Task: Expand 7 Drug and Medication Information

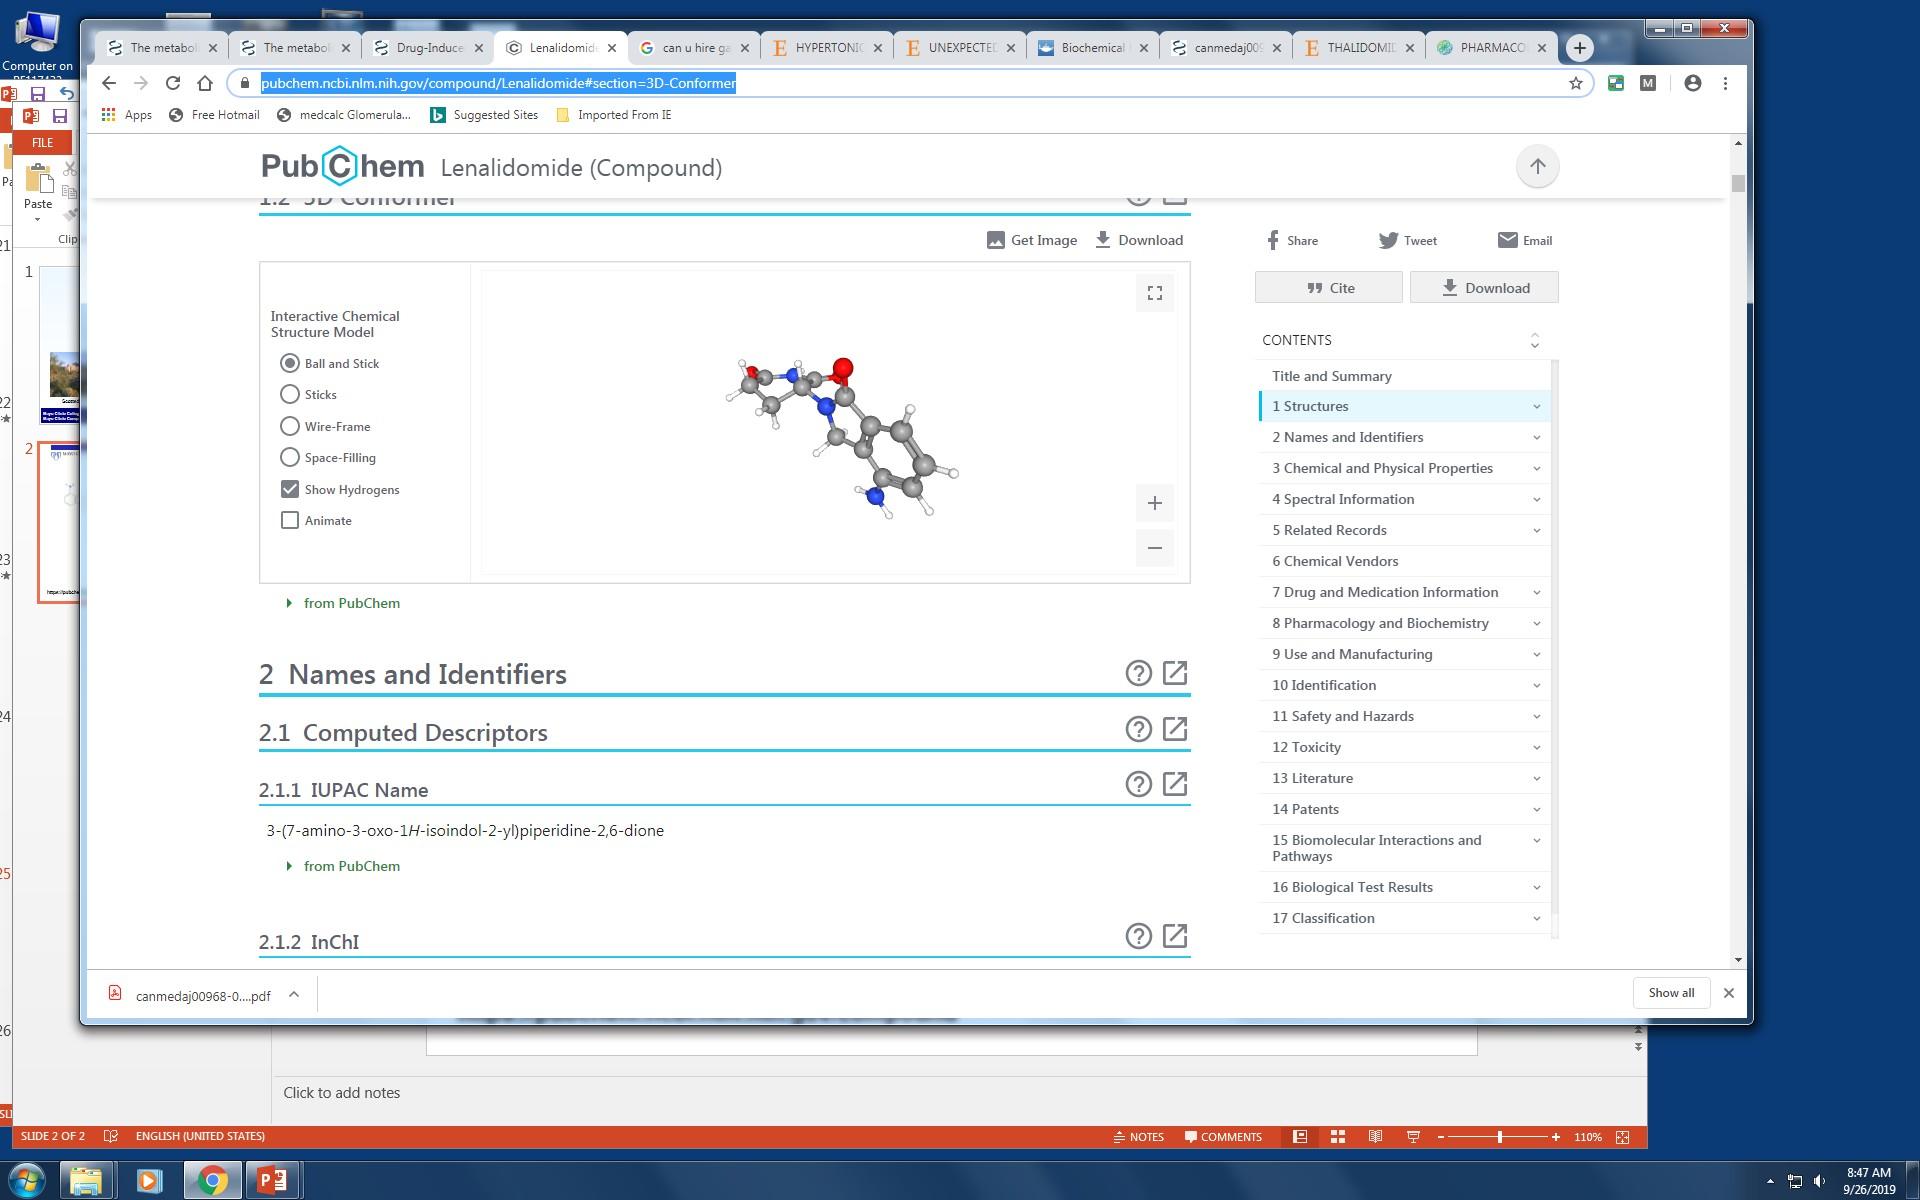Action: pyautogui.click(x=1536, y=592)
